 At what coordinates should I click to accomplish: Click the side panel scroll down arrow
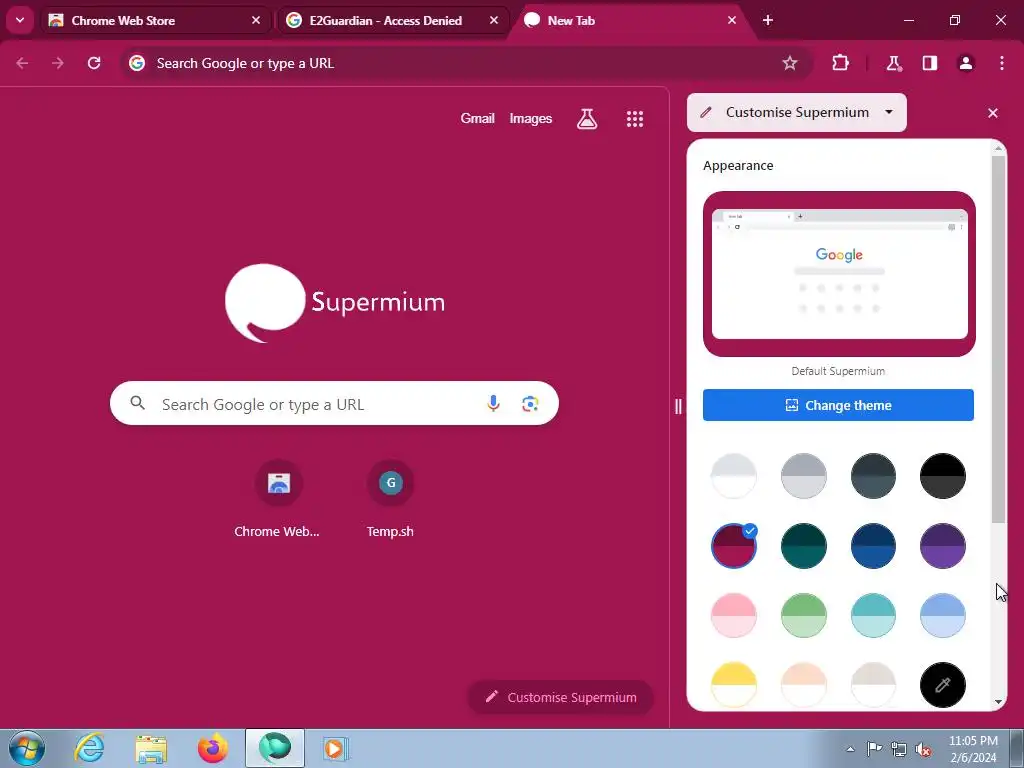[999, 702]
